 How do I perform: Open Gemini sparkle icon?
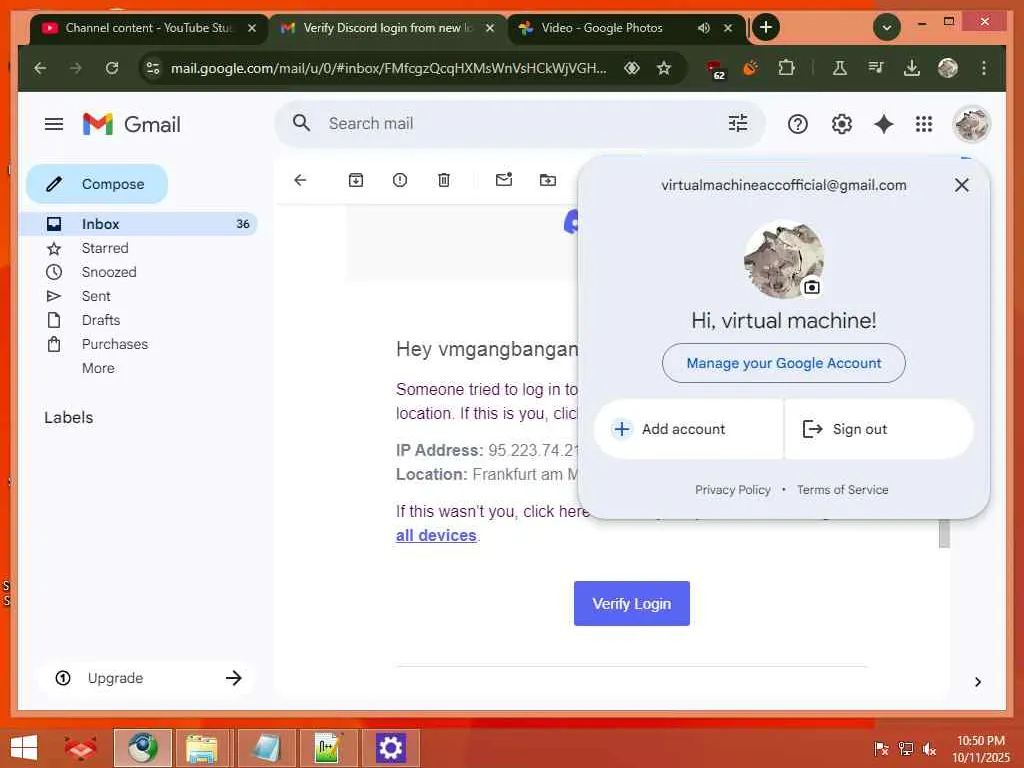[x=884, y=124]
